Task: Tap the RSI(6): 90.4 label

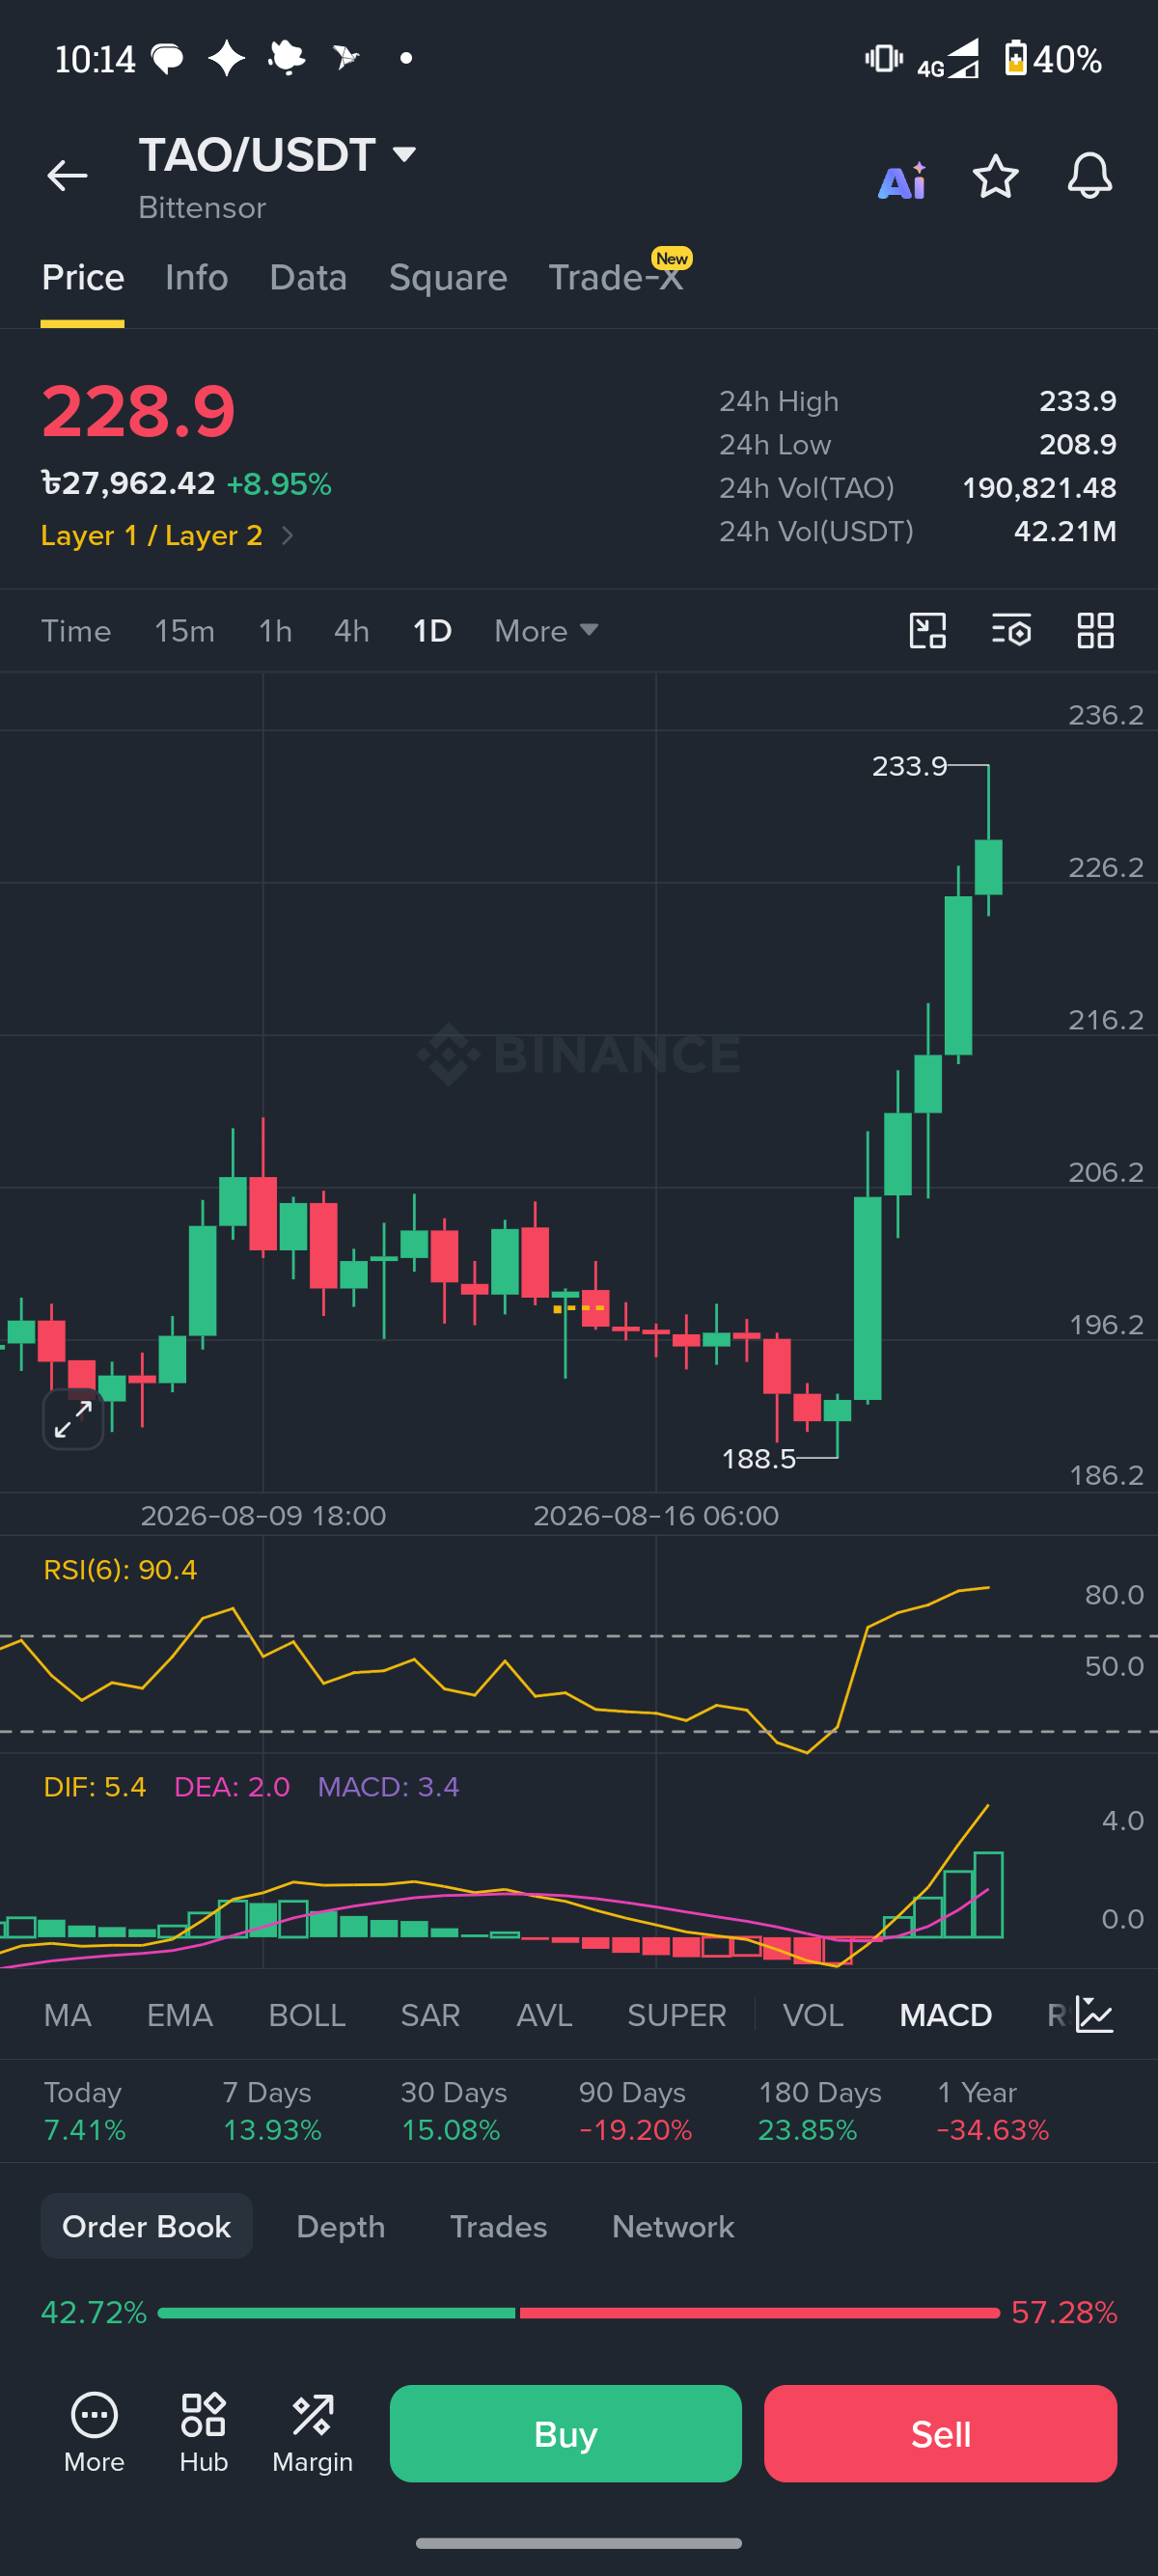Action: coord(120,1569)
